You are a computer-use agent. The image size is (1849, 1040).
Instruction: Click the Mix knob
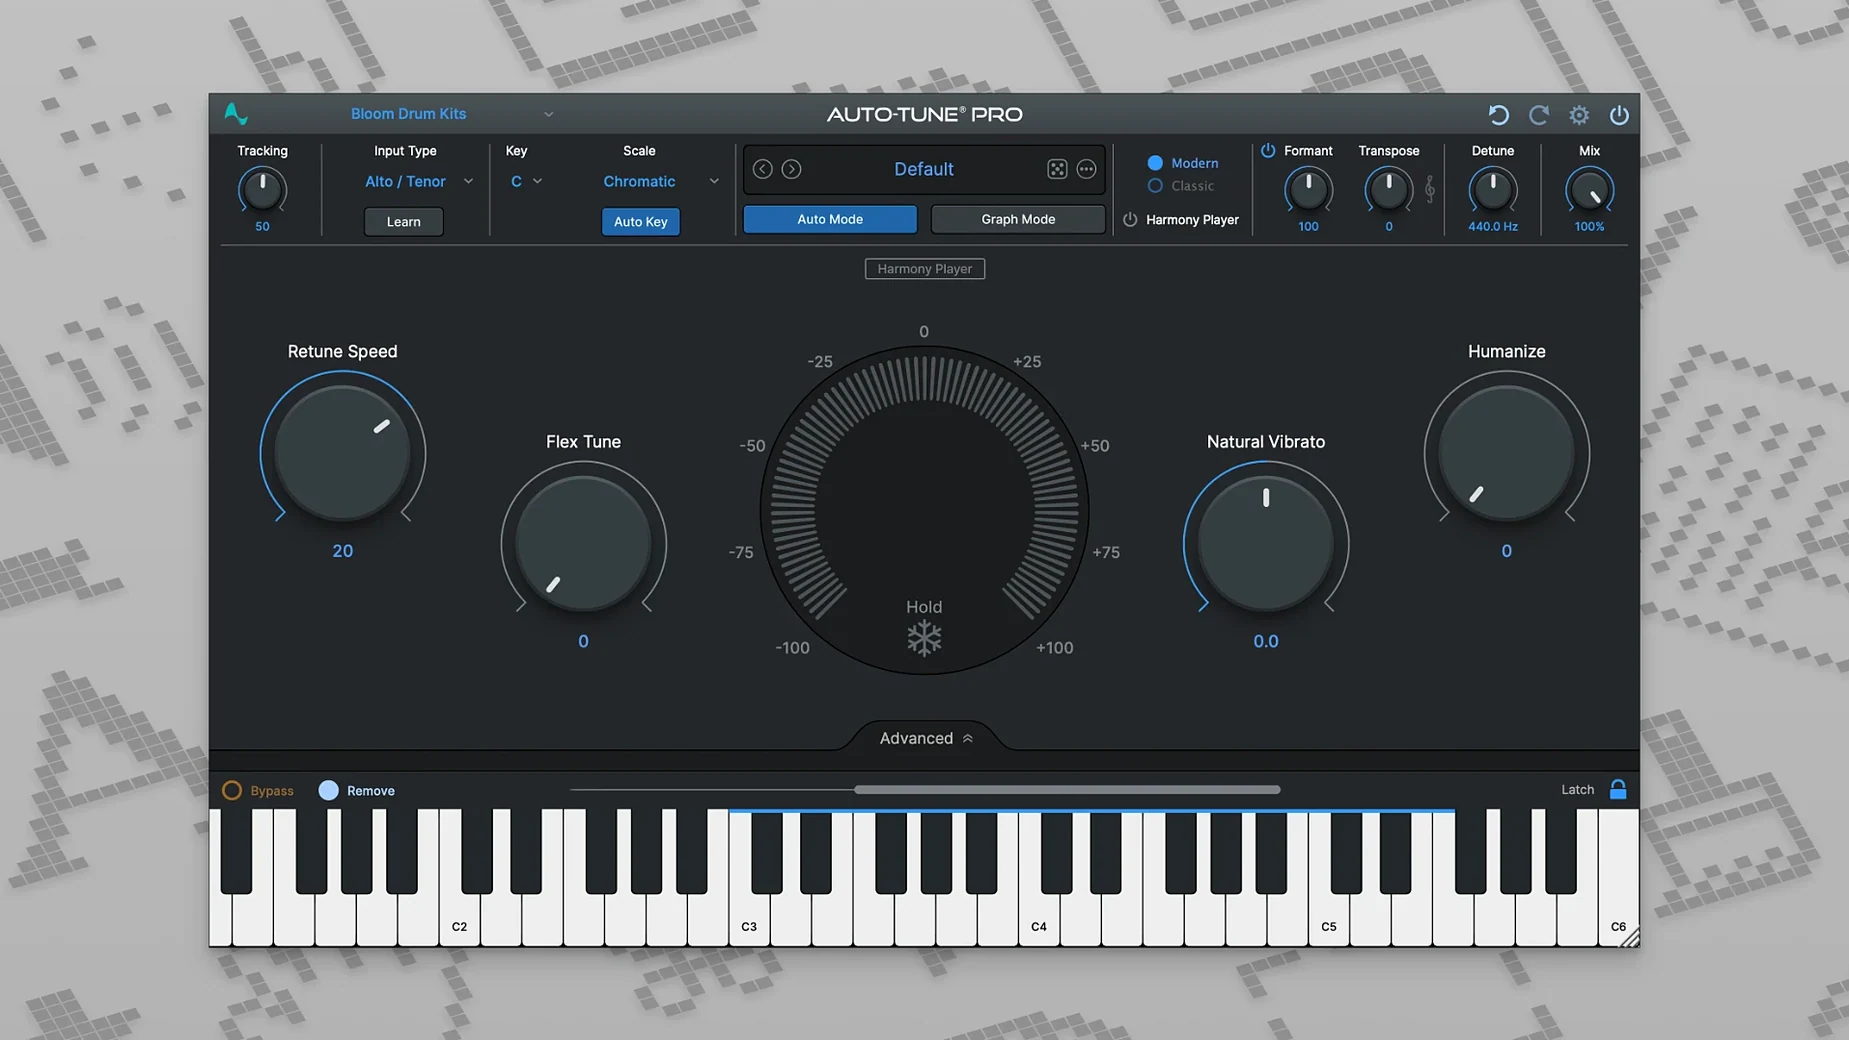(1589, 190)
